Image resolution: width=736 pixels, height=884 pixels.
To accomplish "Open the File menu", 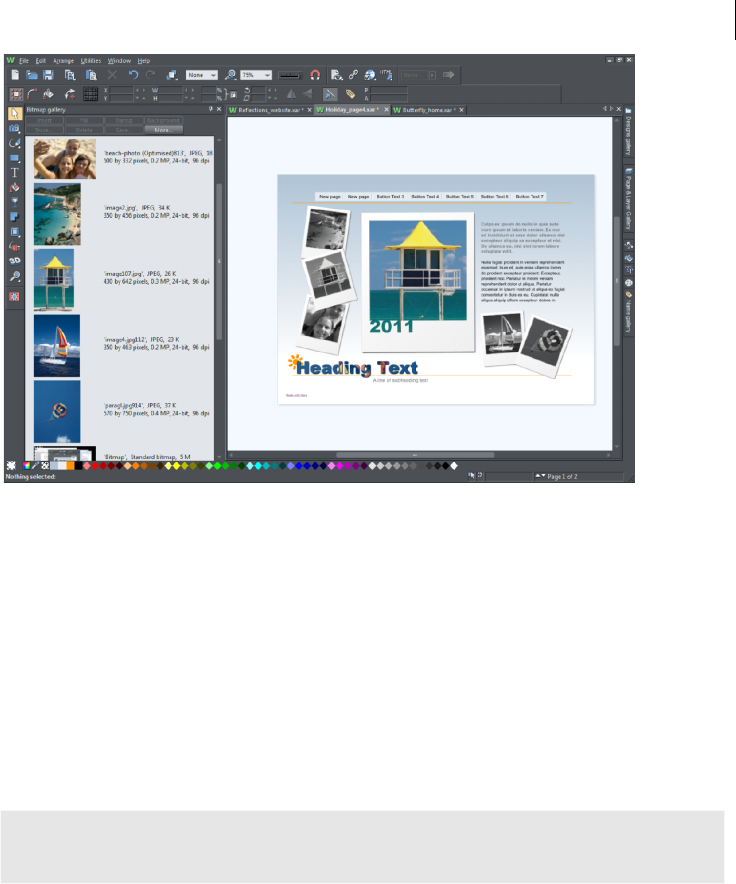I will tap(24, 61).
